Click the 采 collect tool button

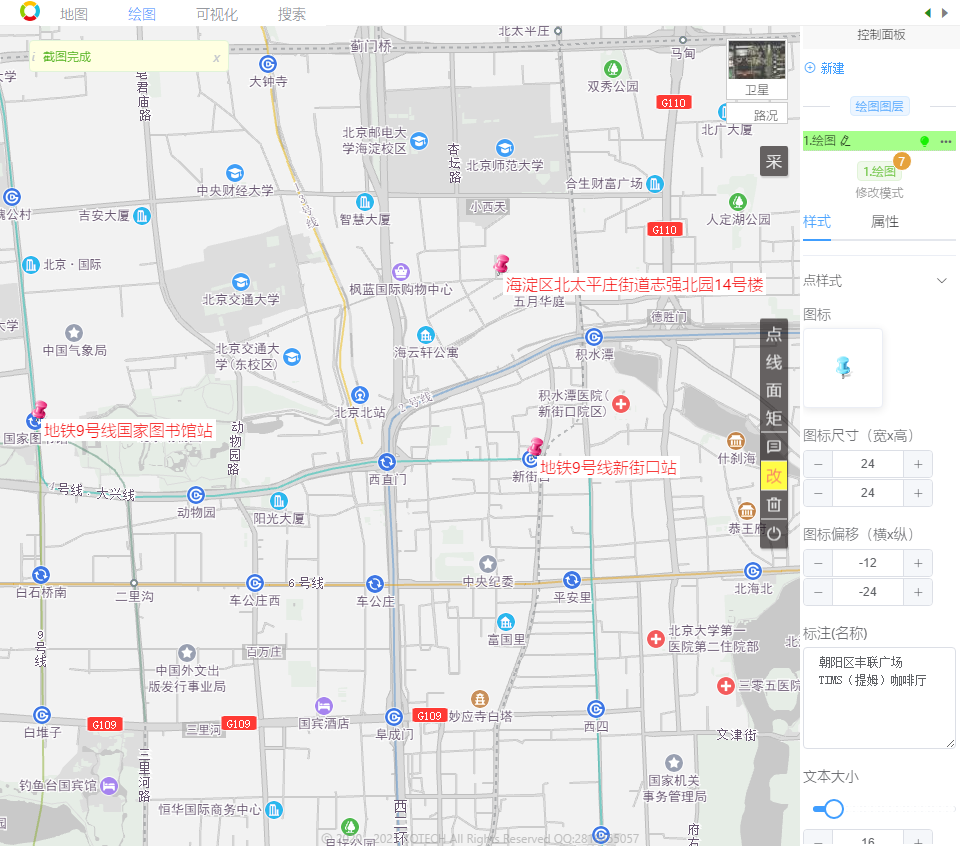774,162
